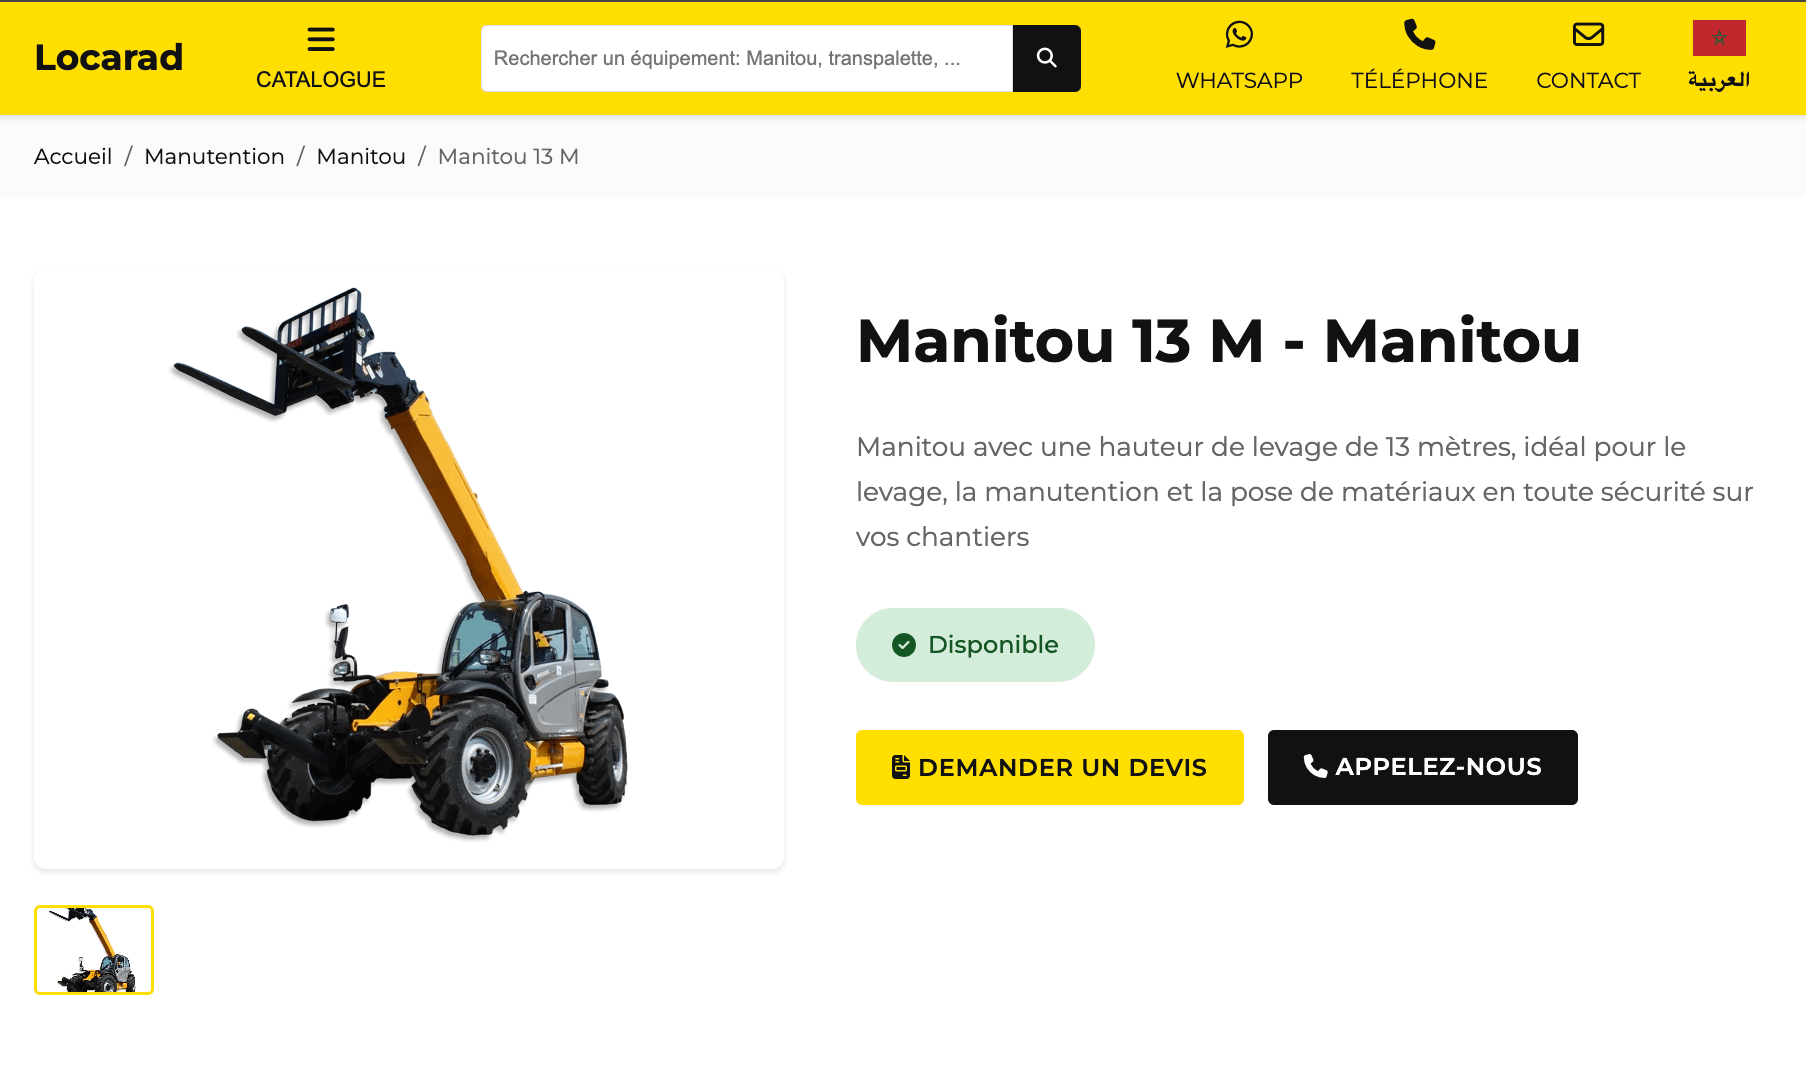Image resolution: width=1806 pixels, height=1090 pixels.
Task: Click the phone icon on Appelez-nous button
Action: (1315, 766)
